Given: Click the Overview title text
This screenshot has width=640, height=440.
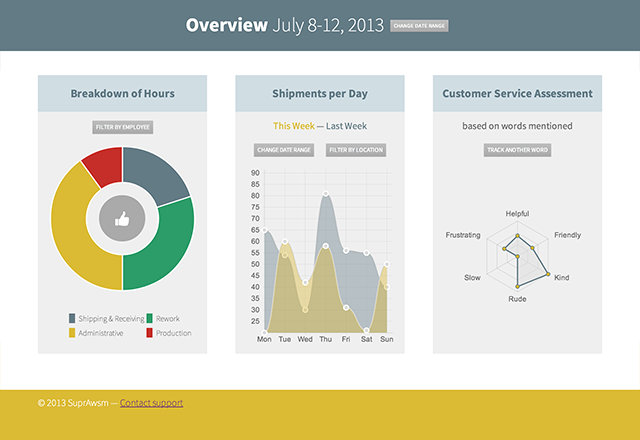Looking at the screenshot, I should [x=227, y=25].
